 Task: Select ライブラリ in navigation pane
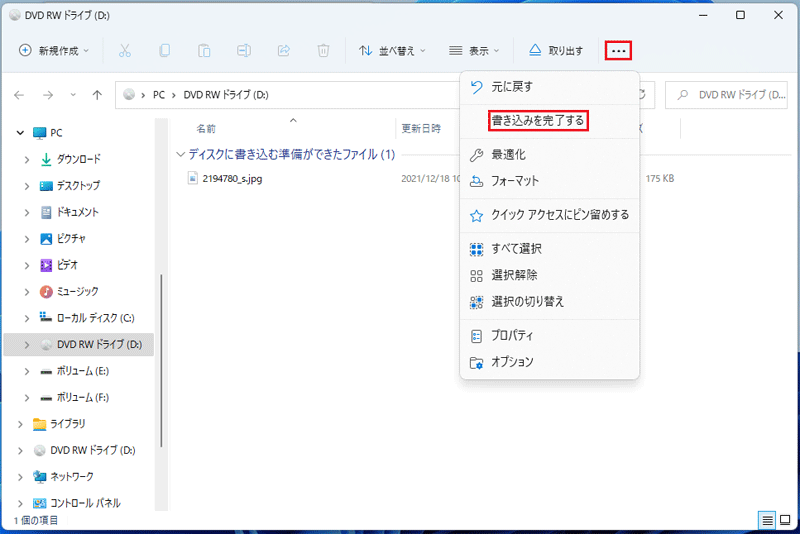(59, 424)
